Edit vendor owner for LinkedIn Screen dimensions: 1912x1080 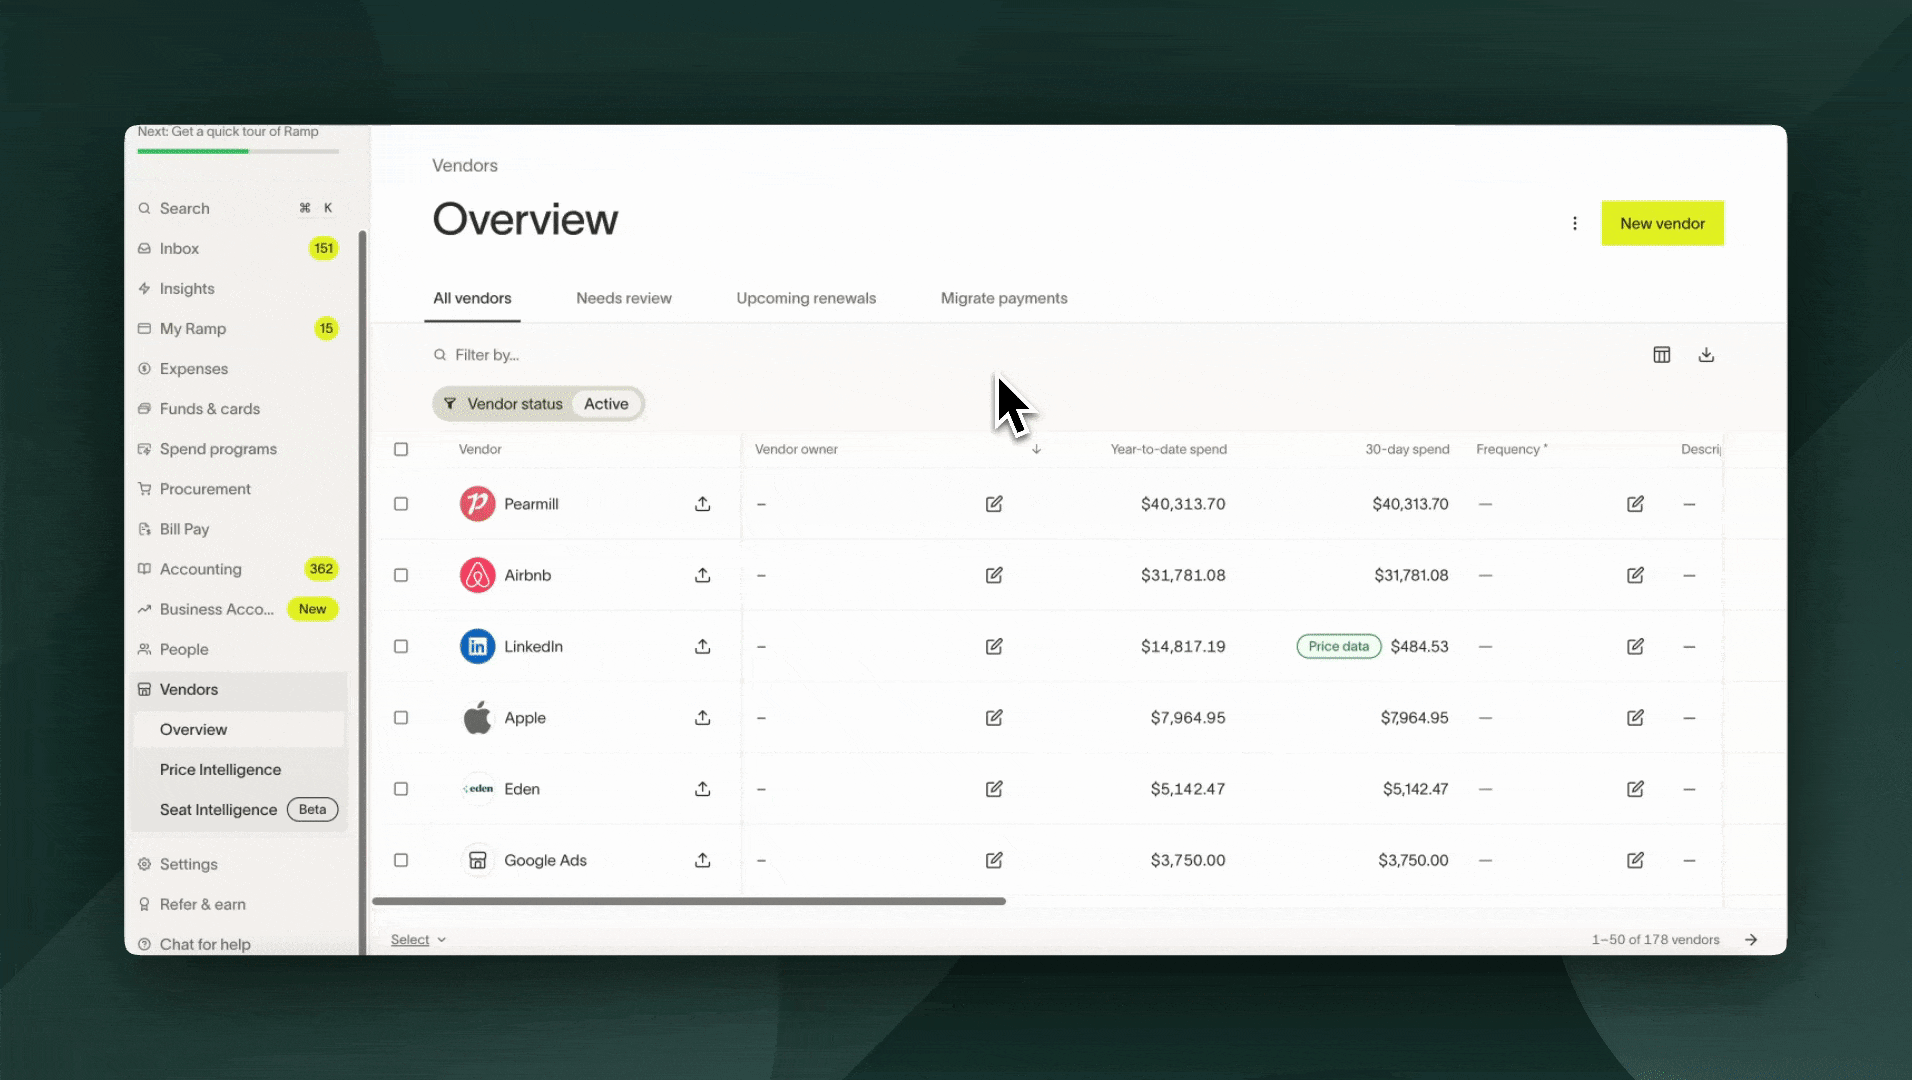click(994, 646)
